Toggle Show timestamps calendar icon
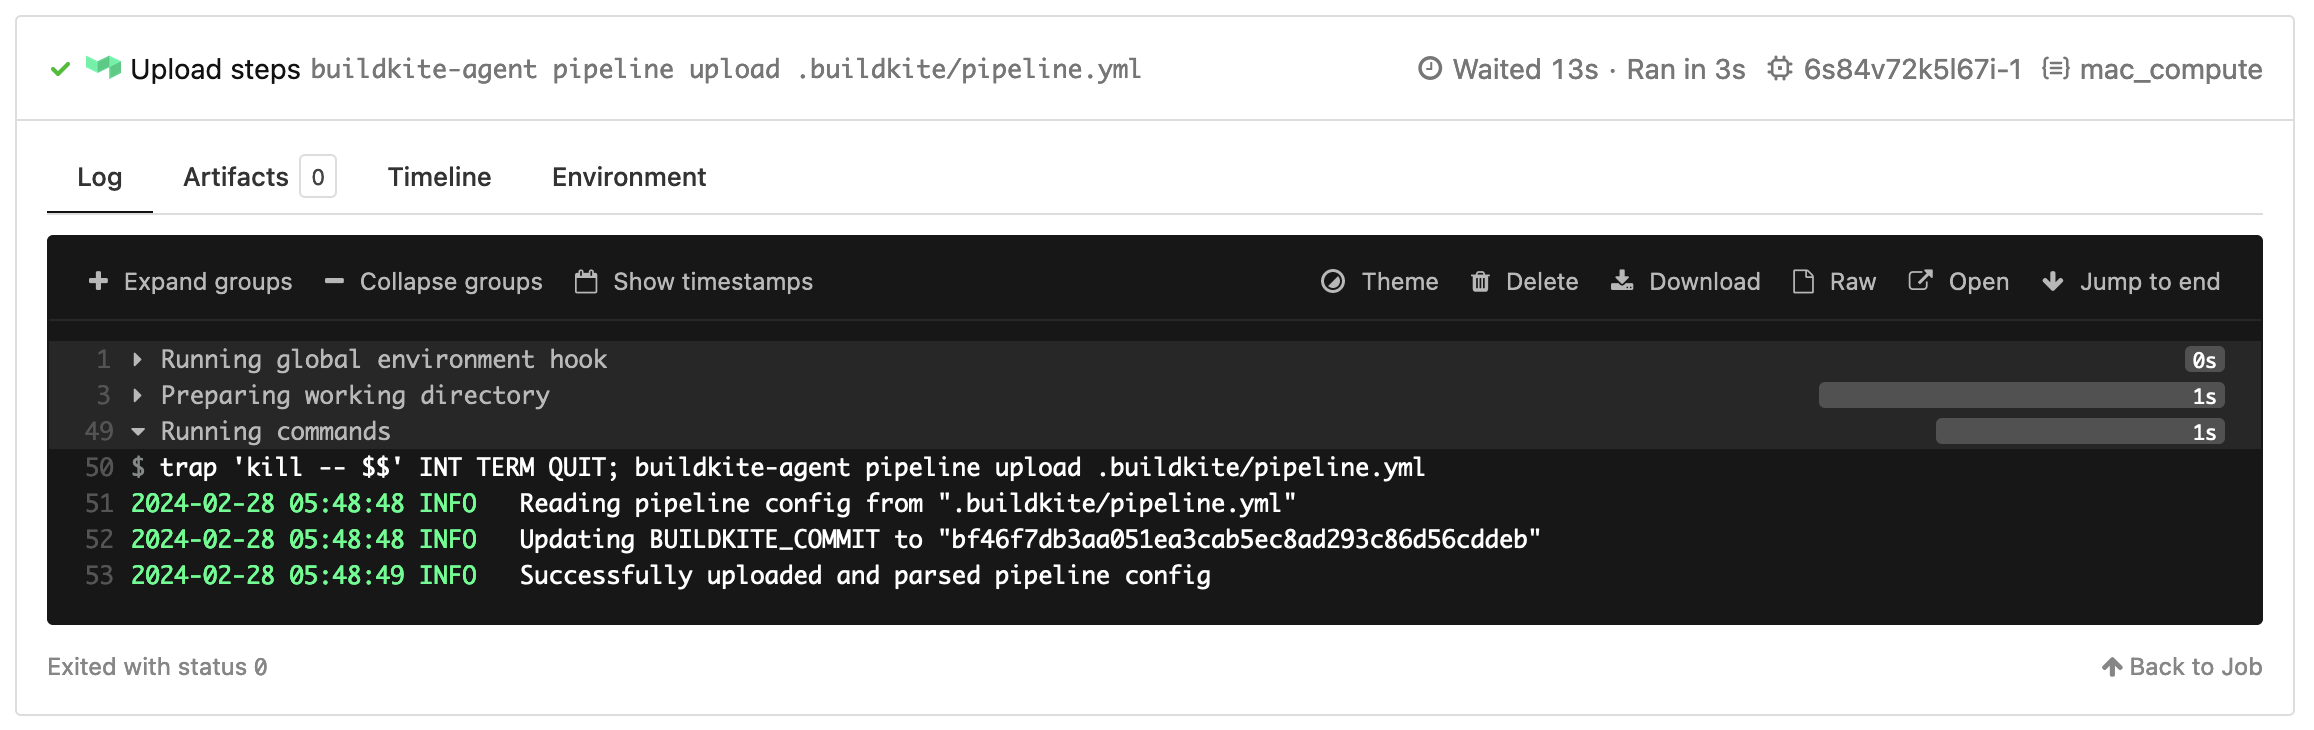Viewport: 2314px width, 730px height. point(586,282)
